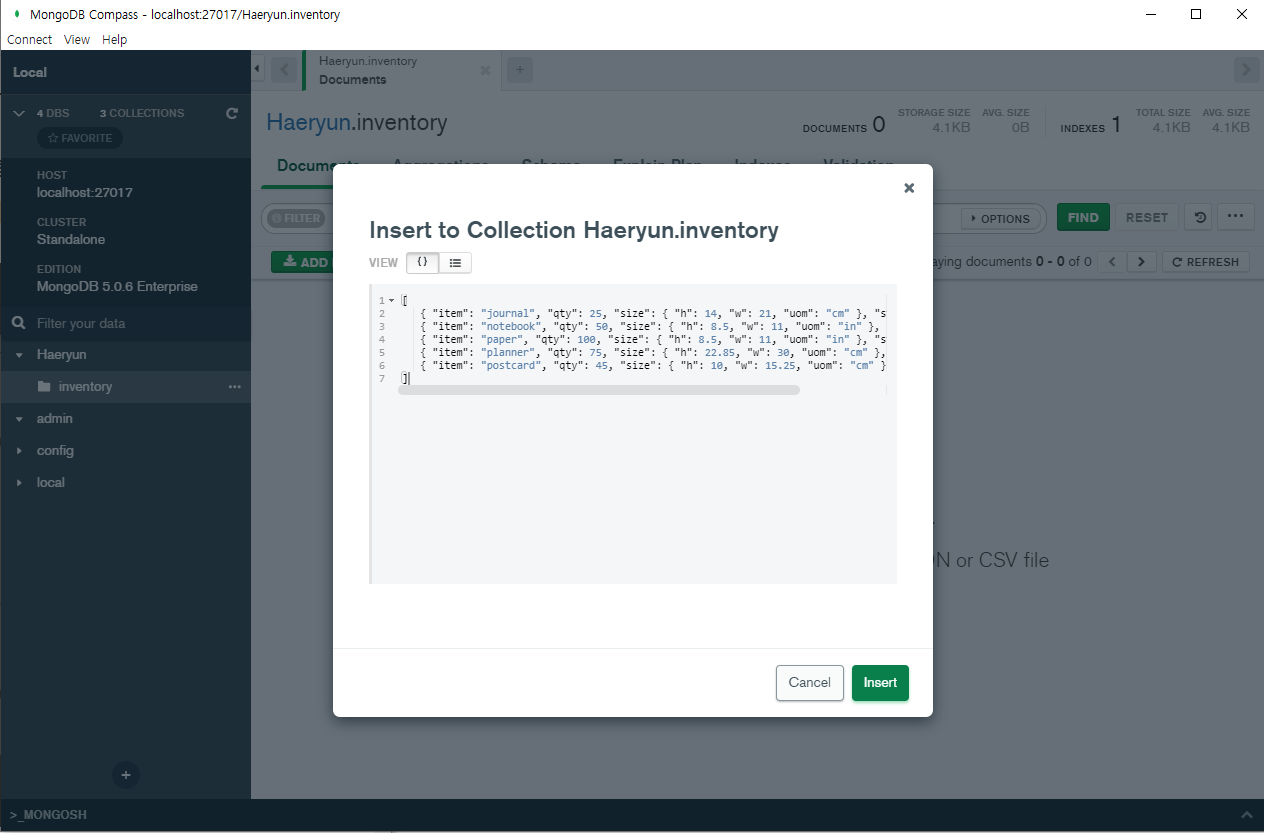
Task: Open inventory collection options ellipsis
Action: [x=234, y=386]
